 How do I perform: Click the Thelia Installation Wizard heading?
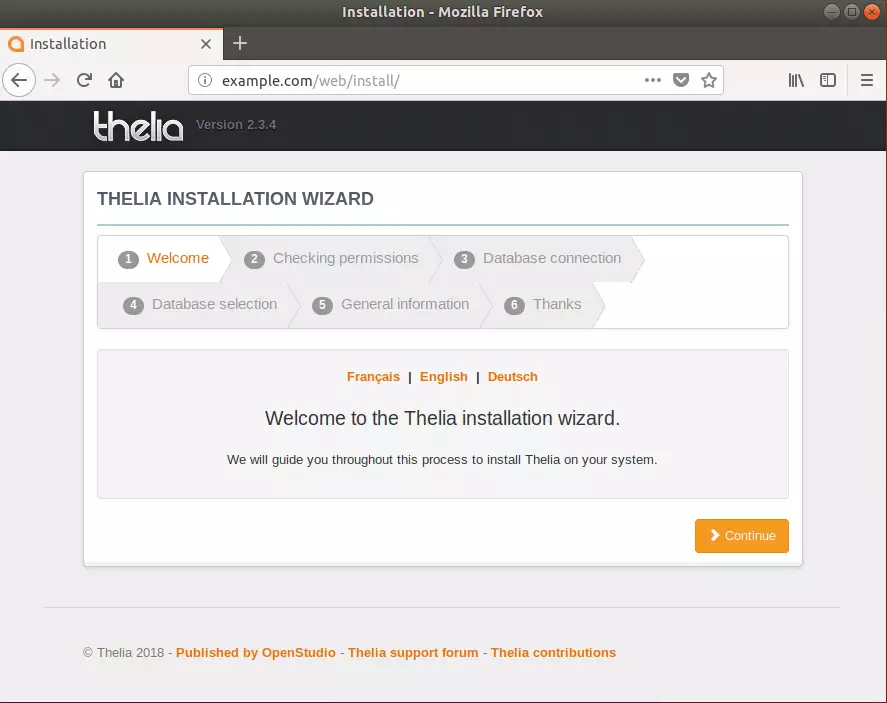tap(235, 199)
